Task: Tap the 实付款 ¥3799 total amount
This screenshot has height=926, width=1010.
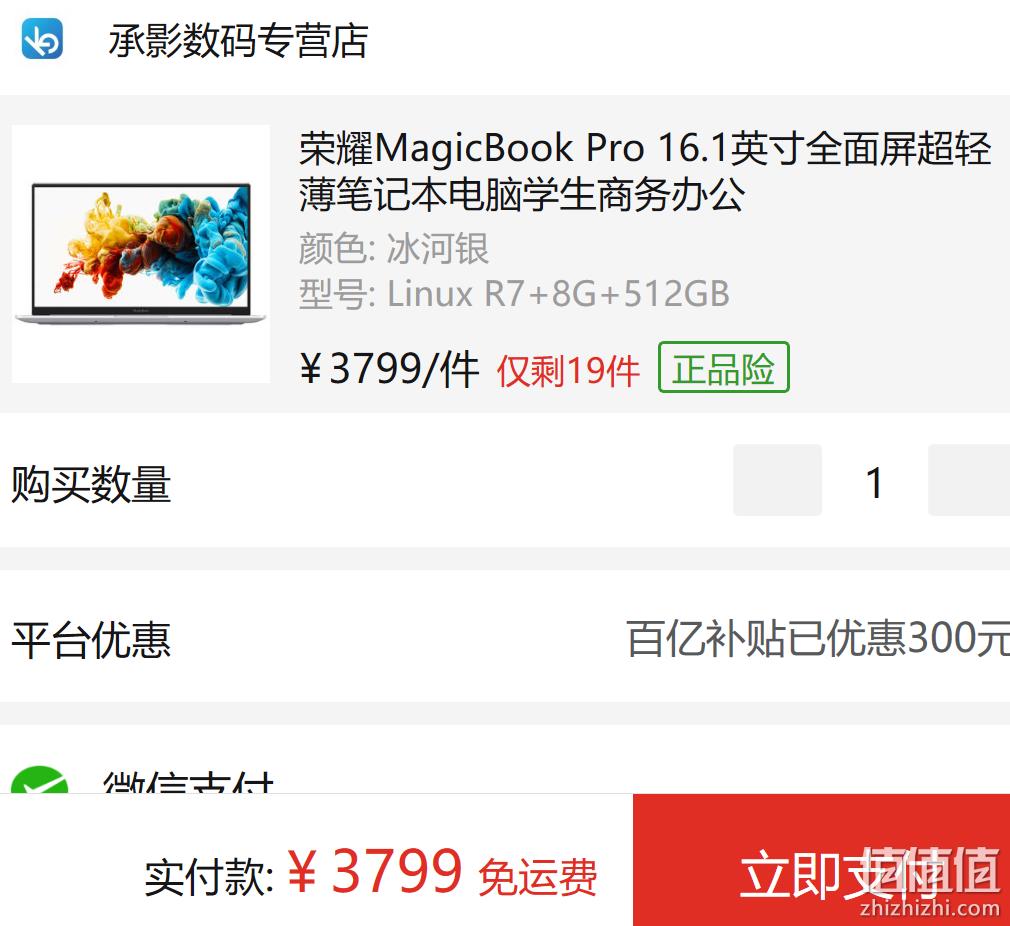Action: click(x=303, y=873)
